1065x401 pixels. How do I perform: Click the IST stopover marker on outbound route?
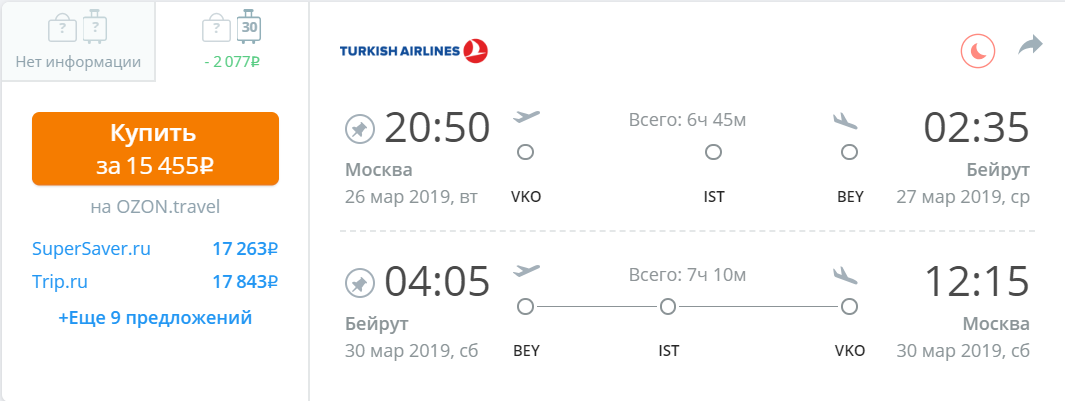tap(713, 153)
